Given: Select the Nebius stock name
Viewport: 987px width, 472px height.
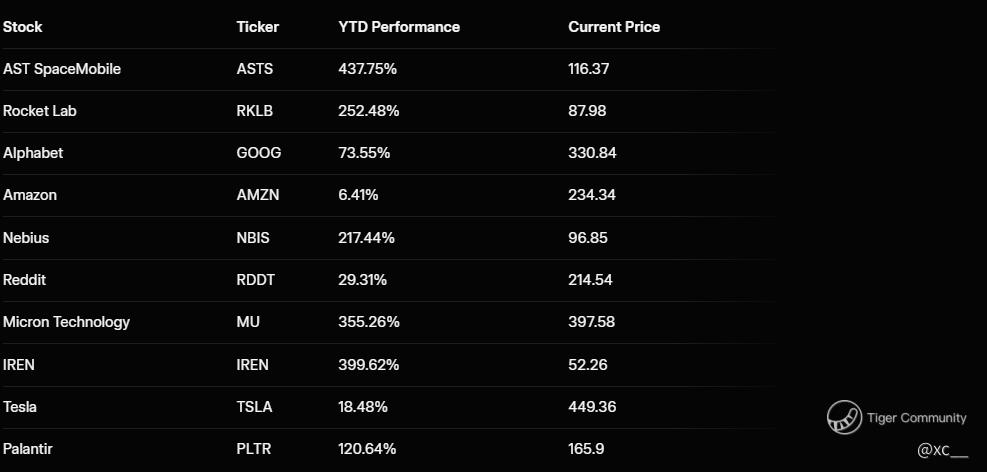Looking at the screenshot, I should click(x=26, y=238).
